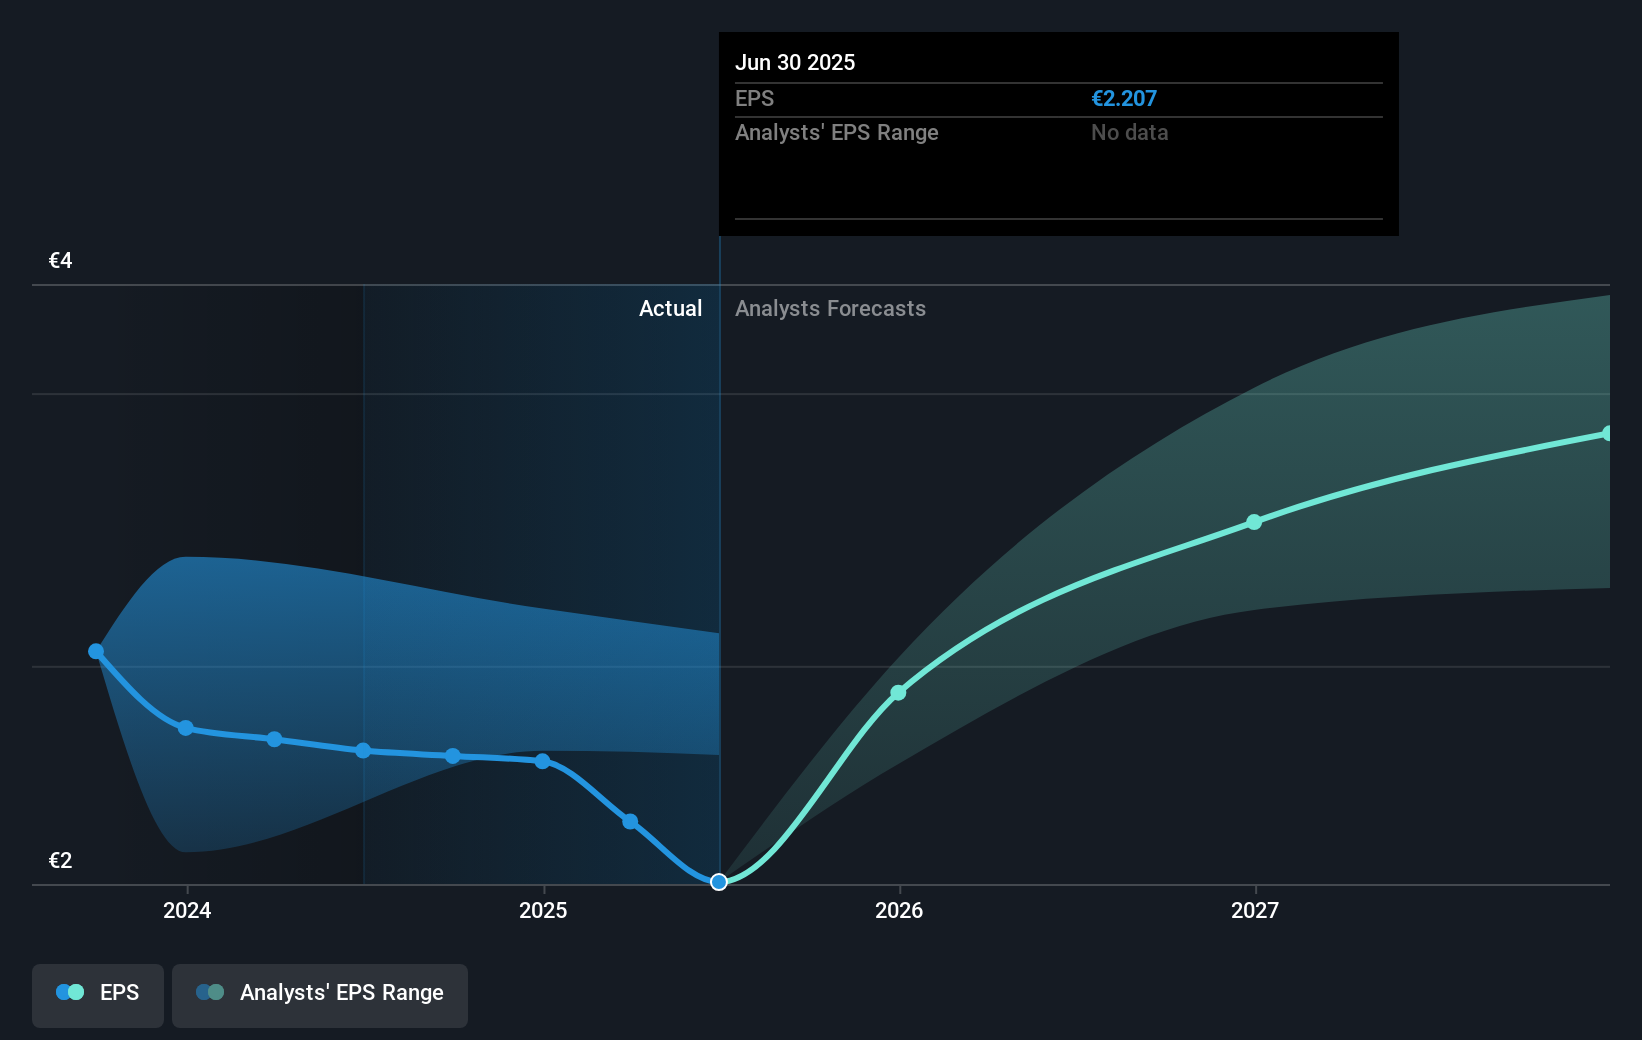
Task: Click the 2026 forecast EPS data point
Action: point(898,692)
